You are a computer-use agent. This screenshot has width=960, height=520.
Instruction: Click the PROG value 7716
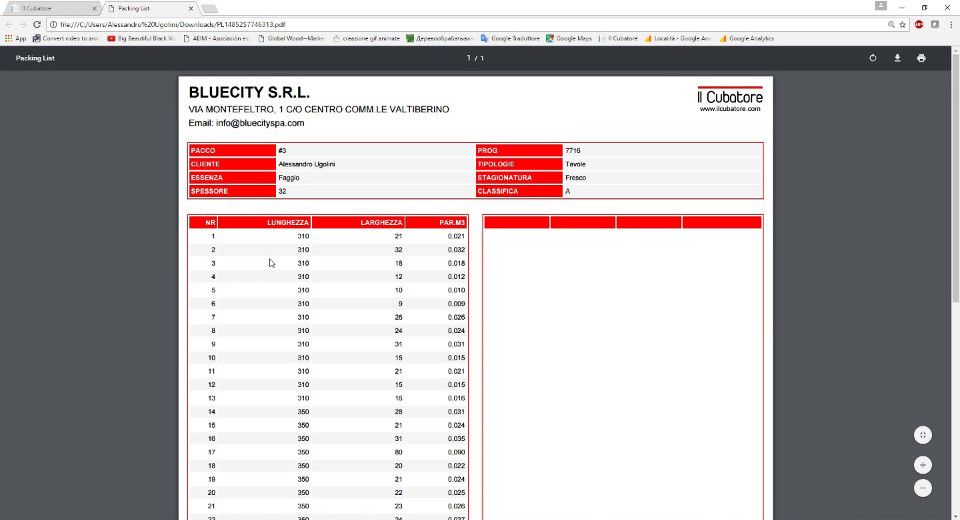click(x=573, y=151)
